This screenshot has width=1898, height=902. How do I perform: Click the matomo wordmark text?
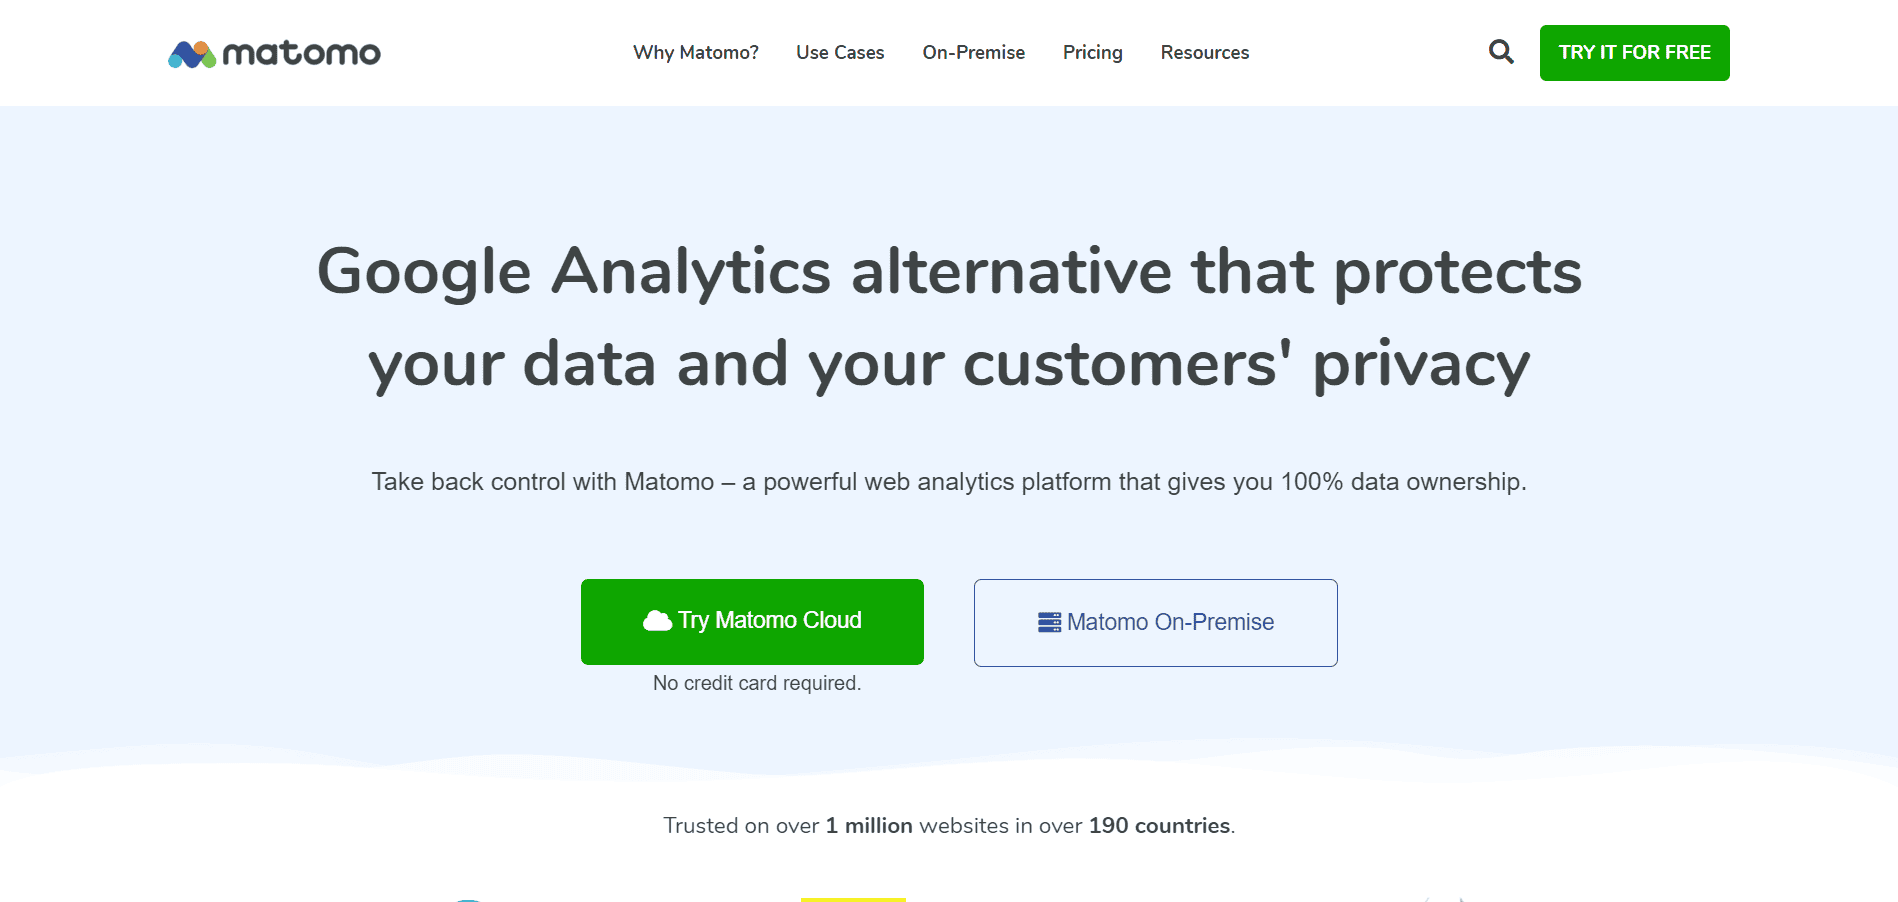pos(301,54)
